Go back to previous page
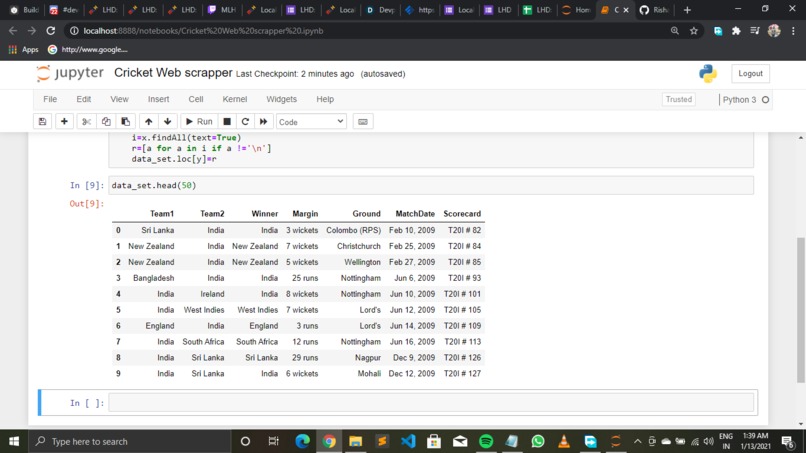 [x=13, y=31]
